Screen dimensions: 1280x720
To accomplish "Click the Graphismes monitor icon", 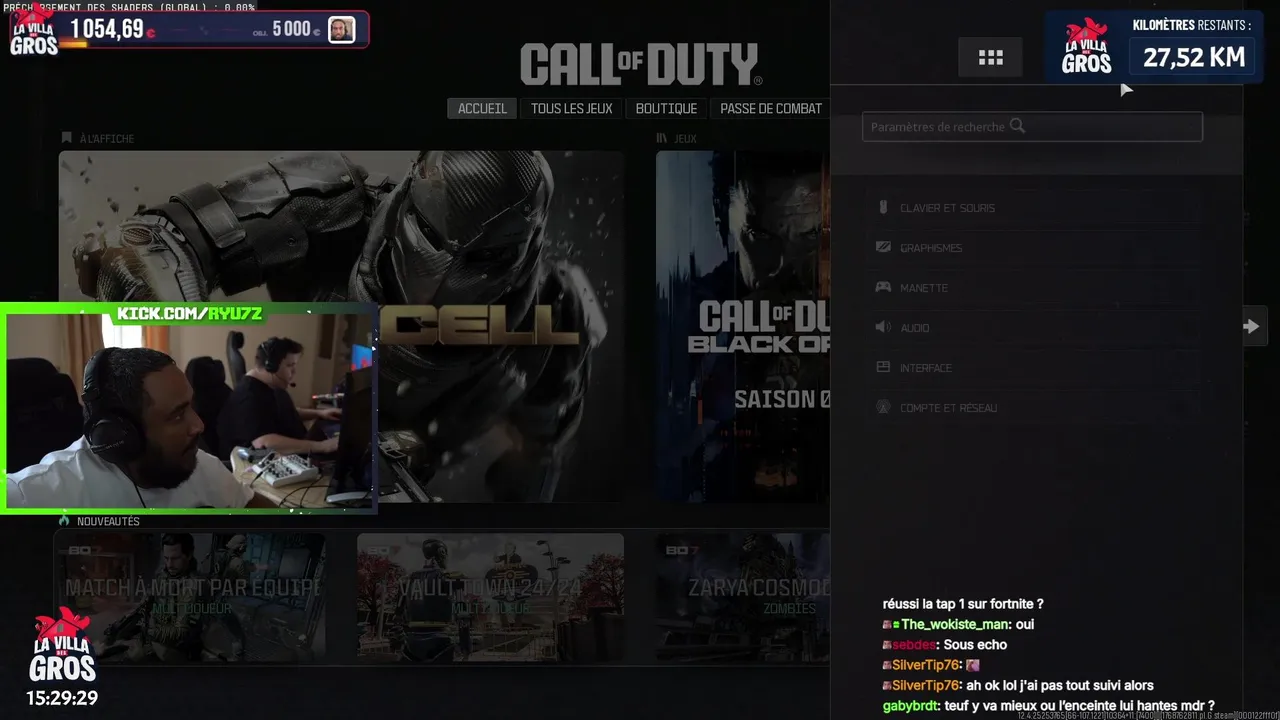I will pyautogui.click(x=883, y=247).
